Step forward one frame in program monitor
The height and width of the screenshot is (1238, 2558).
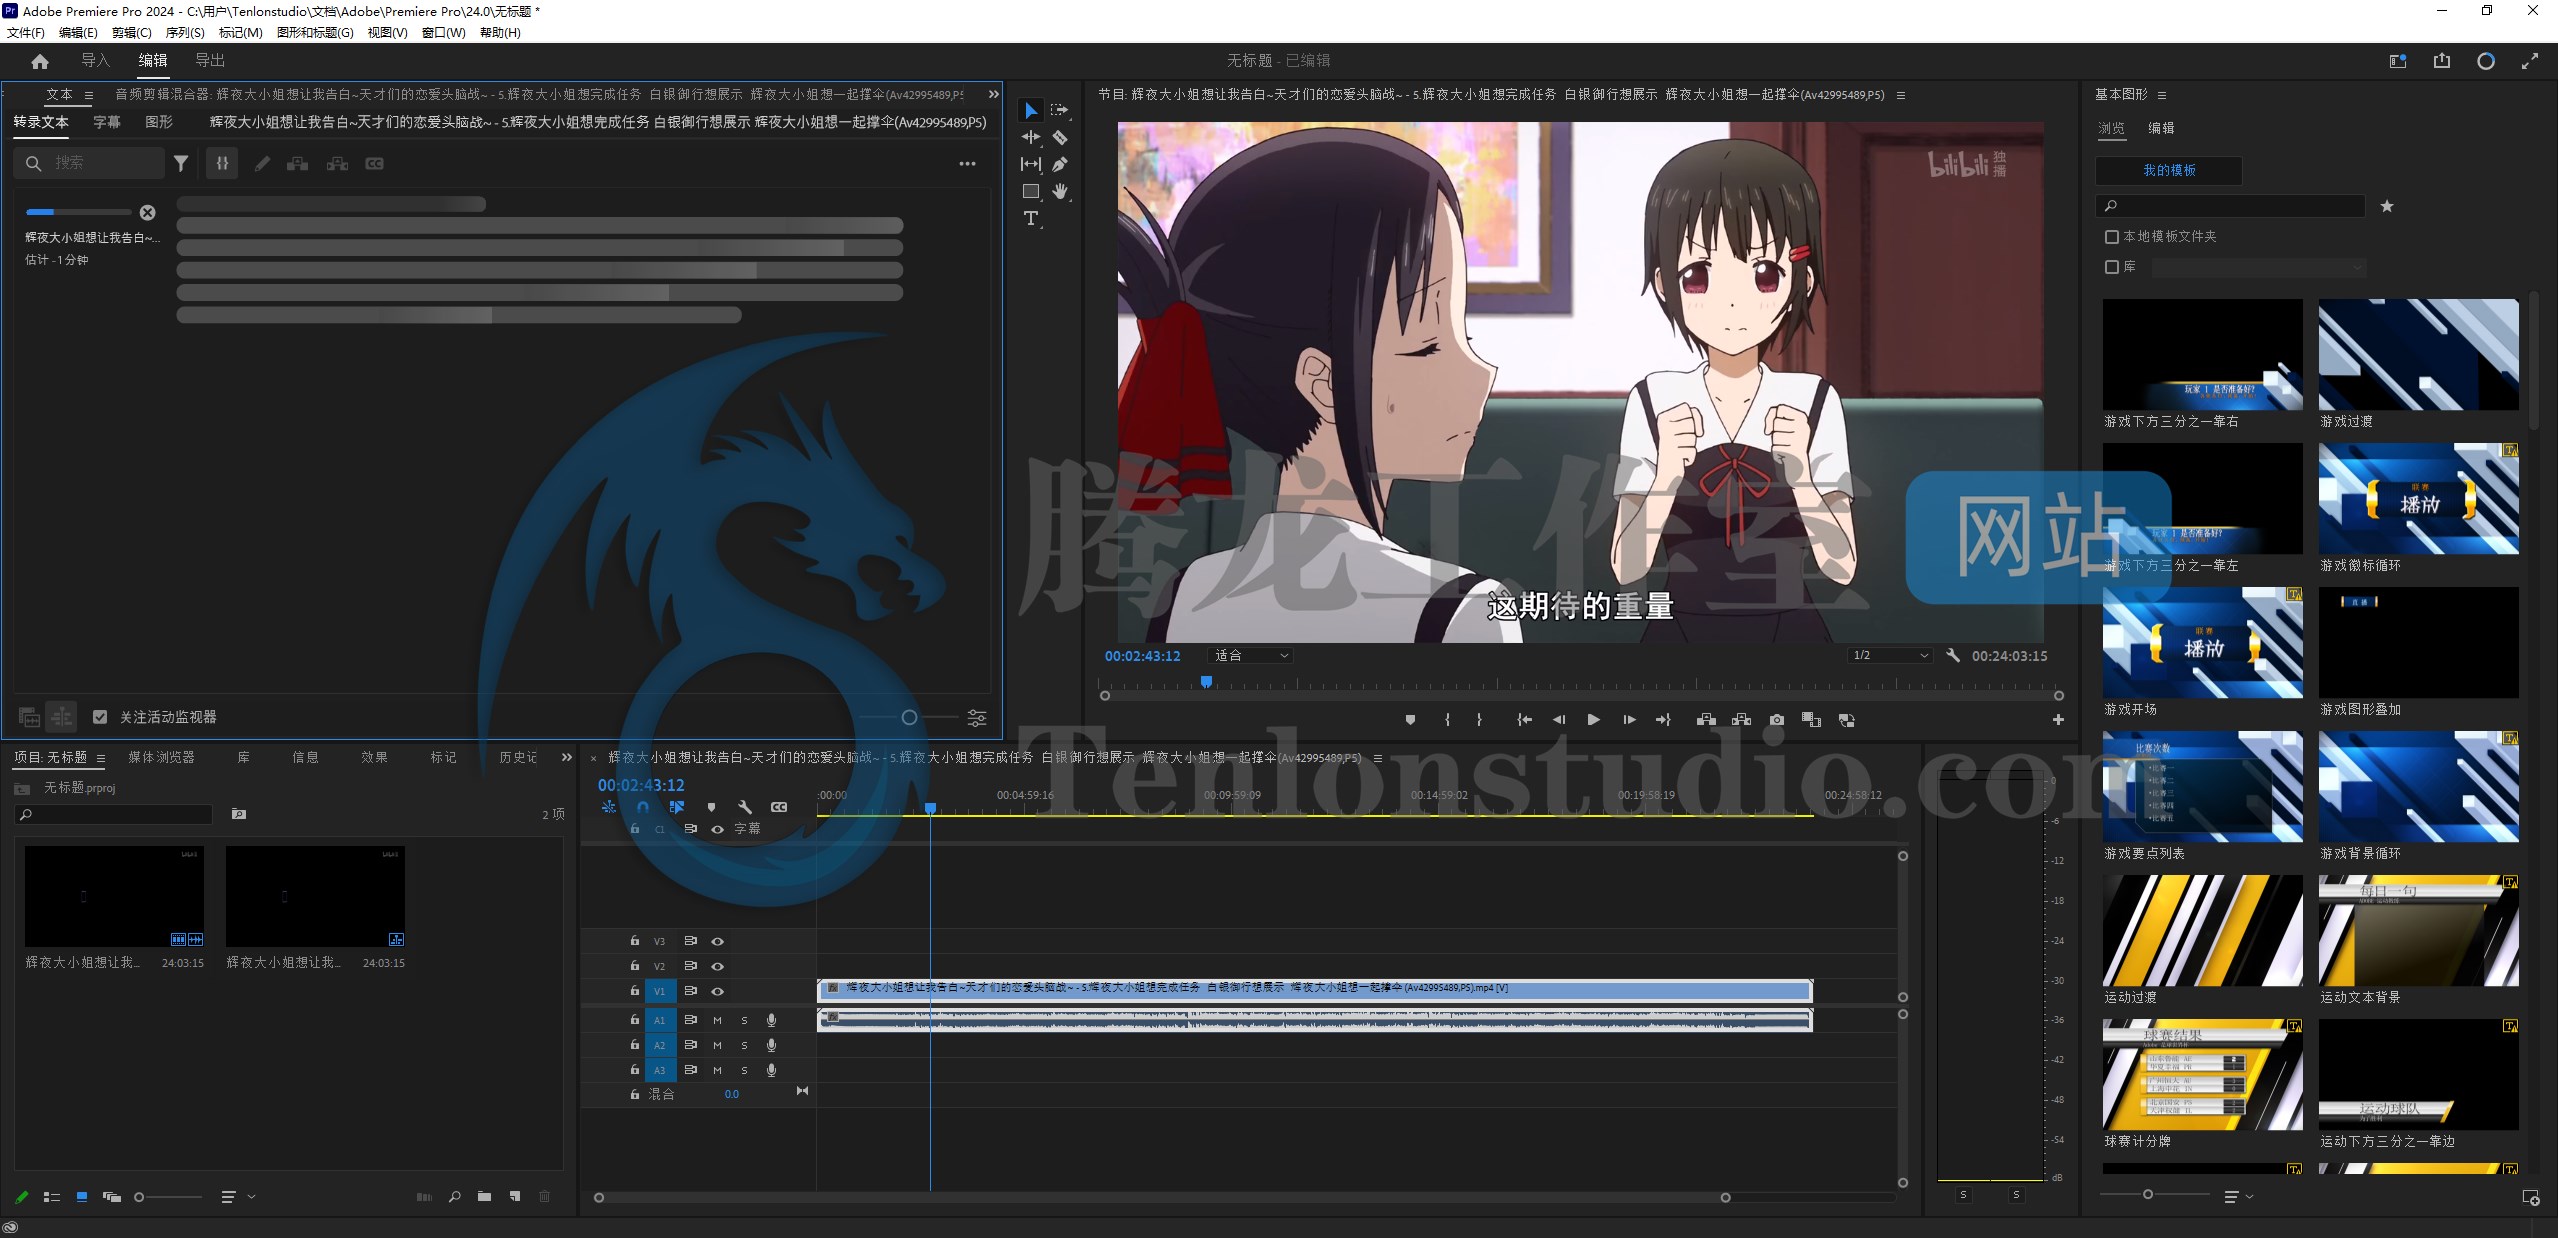[x=1629, y=720]
